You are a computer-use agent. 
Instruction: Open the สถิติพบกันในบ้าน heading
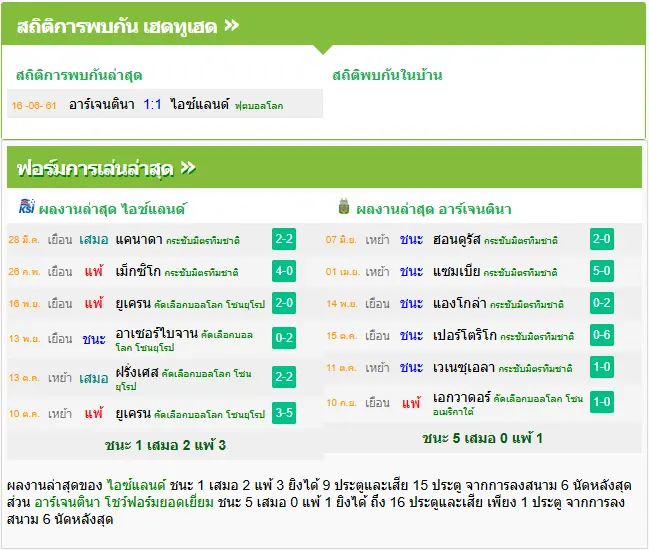[387, 75]
